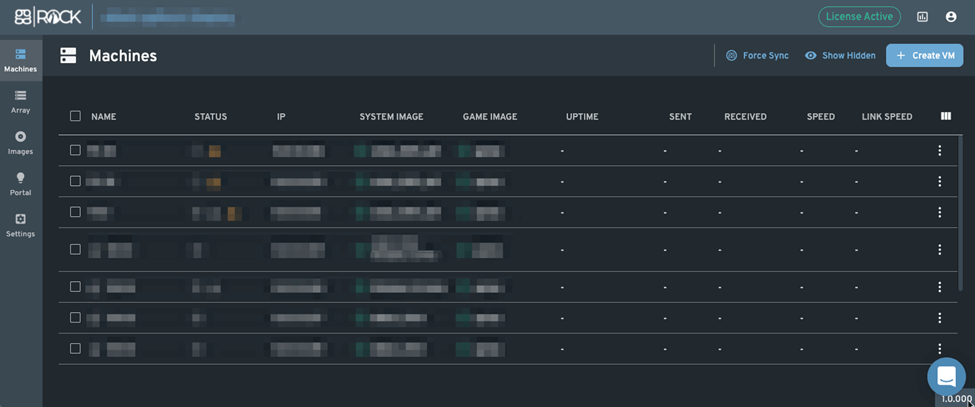Sort by the NAME column header
The image size is (975, 407).
point(103,117)
